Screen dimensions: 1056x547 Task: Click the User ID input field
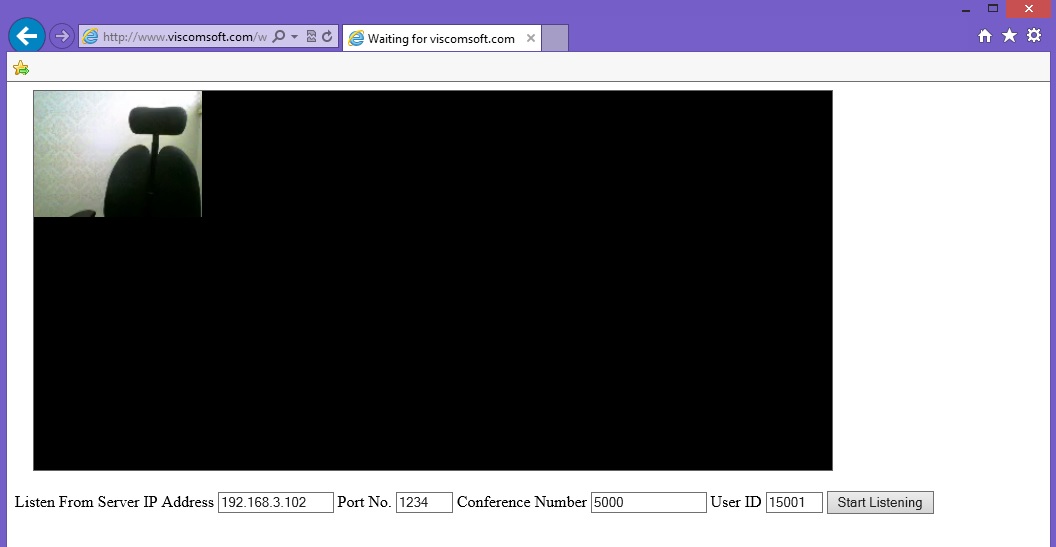click(x=794, y=502)
